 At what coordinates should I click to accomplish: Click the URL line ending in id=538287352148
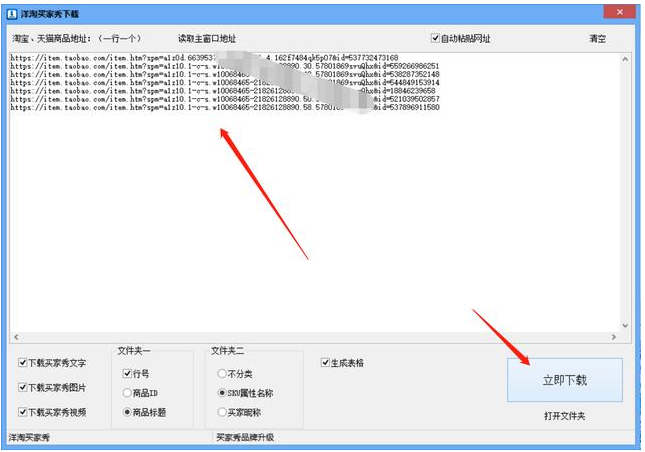[225, 74]
